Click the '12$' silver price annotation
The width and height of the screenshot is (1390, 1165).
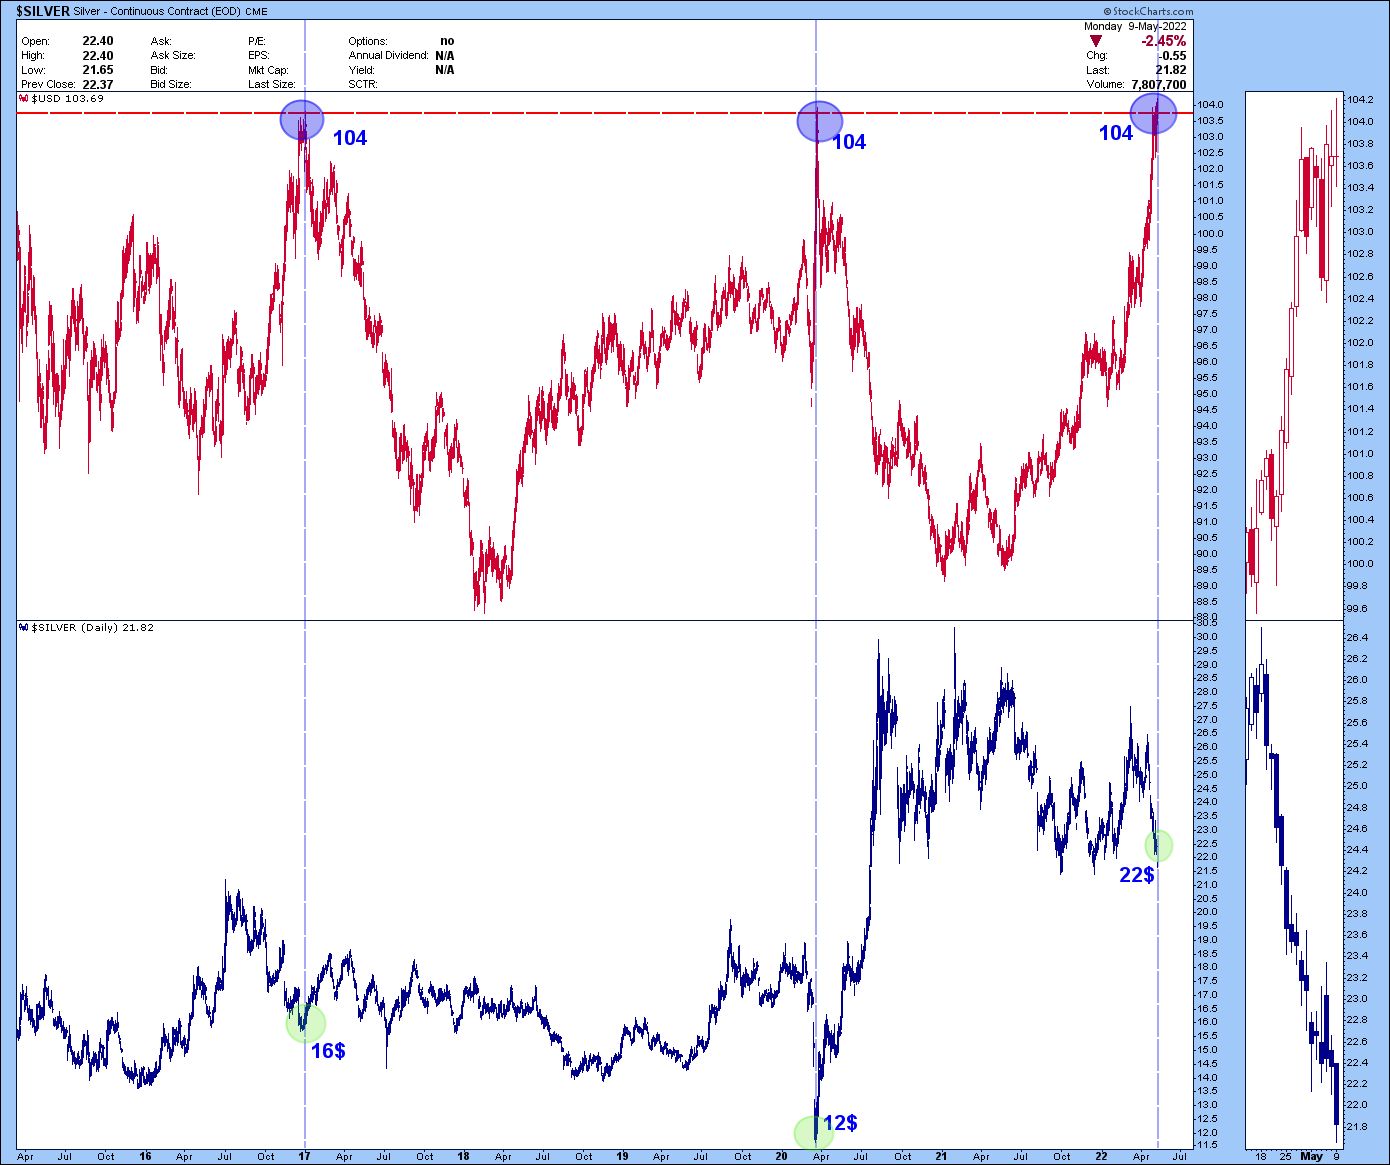[841, 1124]
